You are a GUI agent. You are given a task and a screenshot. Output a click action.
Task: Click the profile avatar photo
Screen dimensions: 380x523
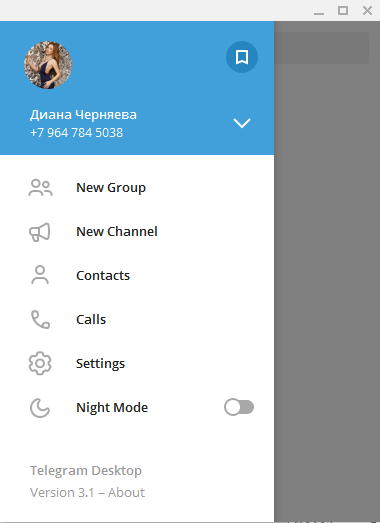point(48,65)
